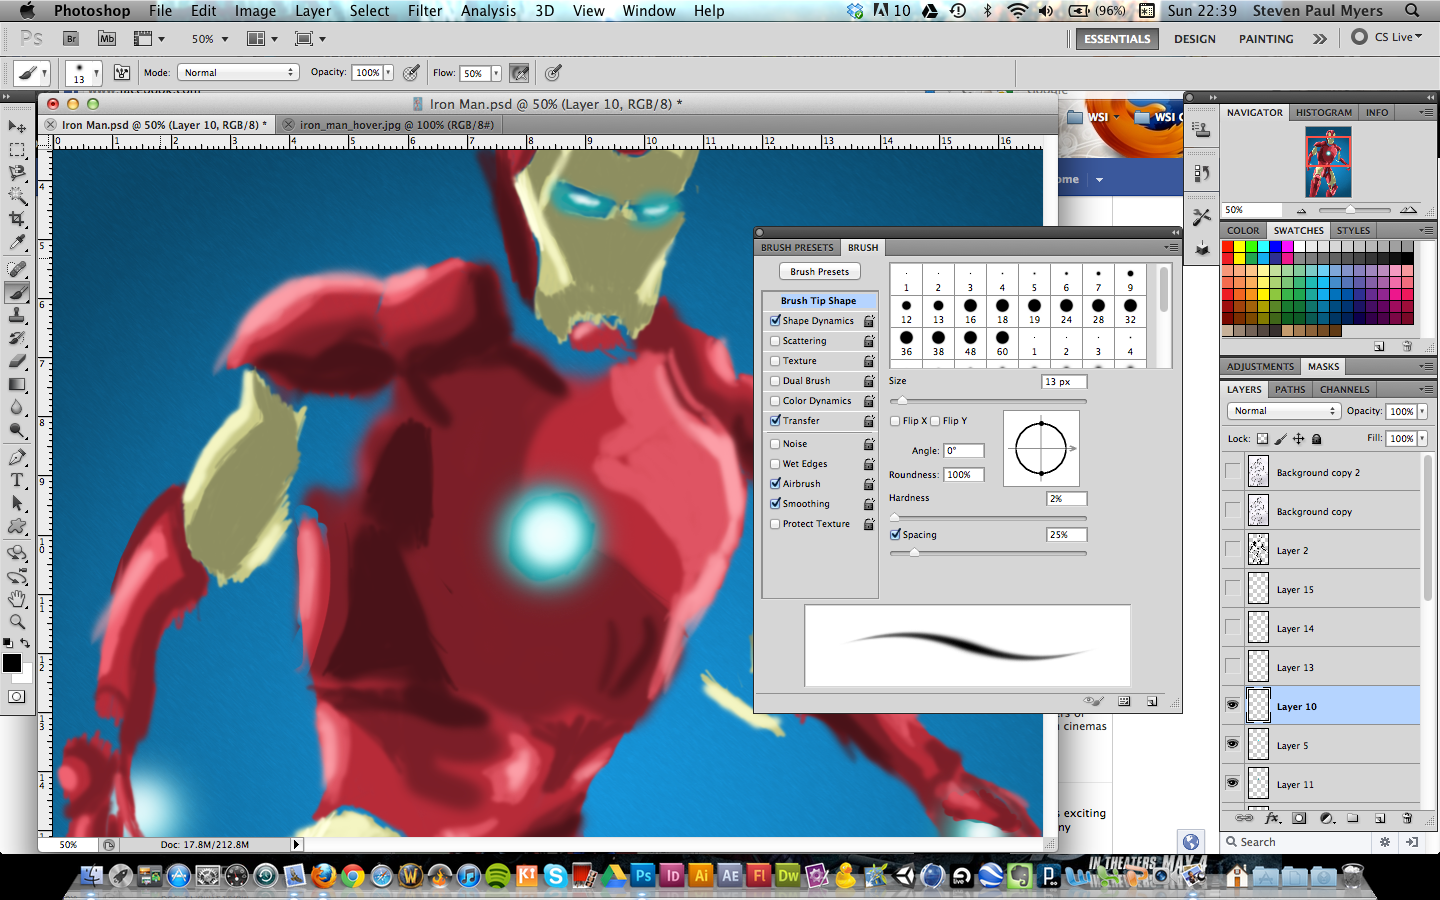Image resolution: width=1440 pixels, height=900 pixels.
Task: Select the Pen tool
Action: [x=17, y=457]
